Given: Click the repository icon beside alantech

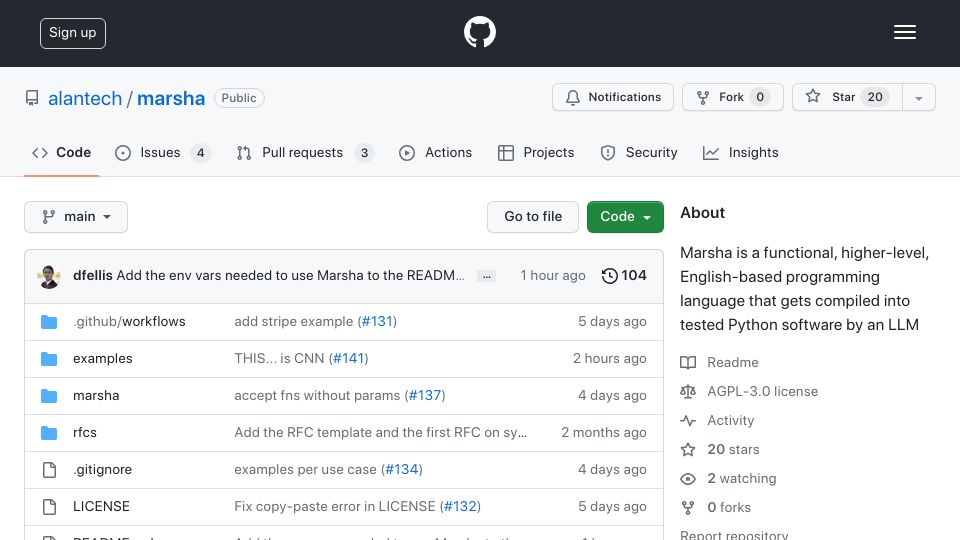Looking at the screenshot, I should 32,98.
